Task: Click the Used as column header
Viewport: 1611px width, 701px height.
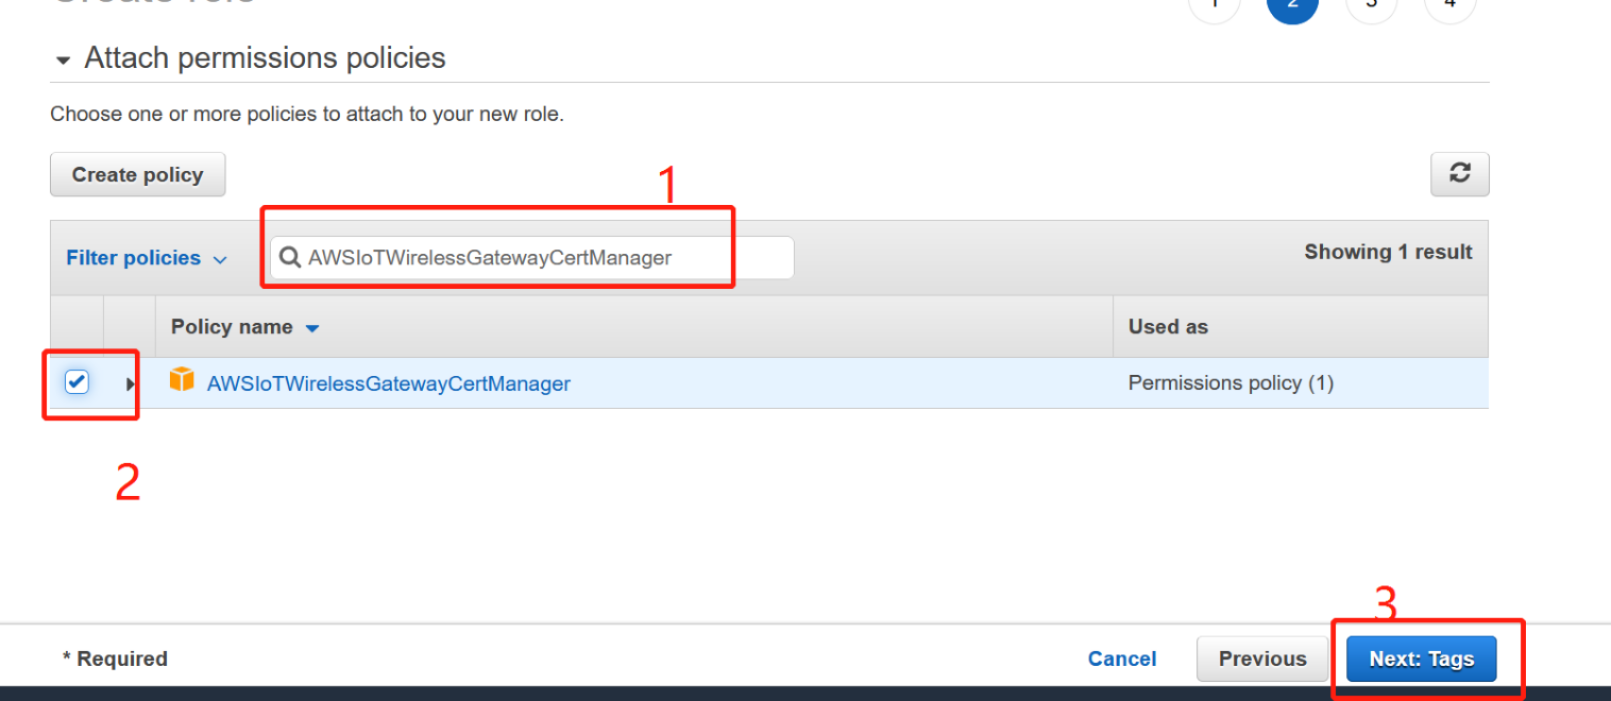Action: click(x=1168, y=327)
